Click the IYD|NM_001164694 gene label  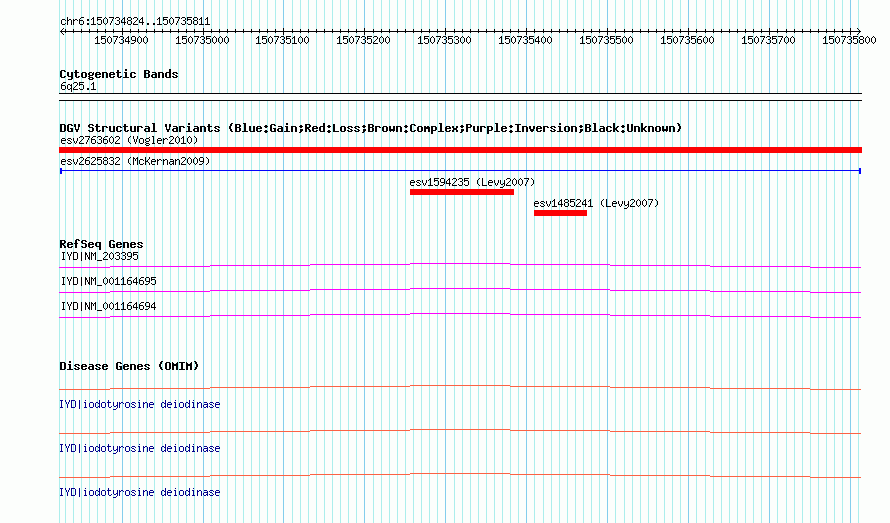coord(108,306)
